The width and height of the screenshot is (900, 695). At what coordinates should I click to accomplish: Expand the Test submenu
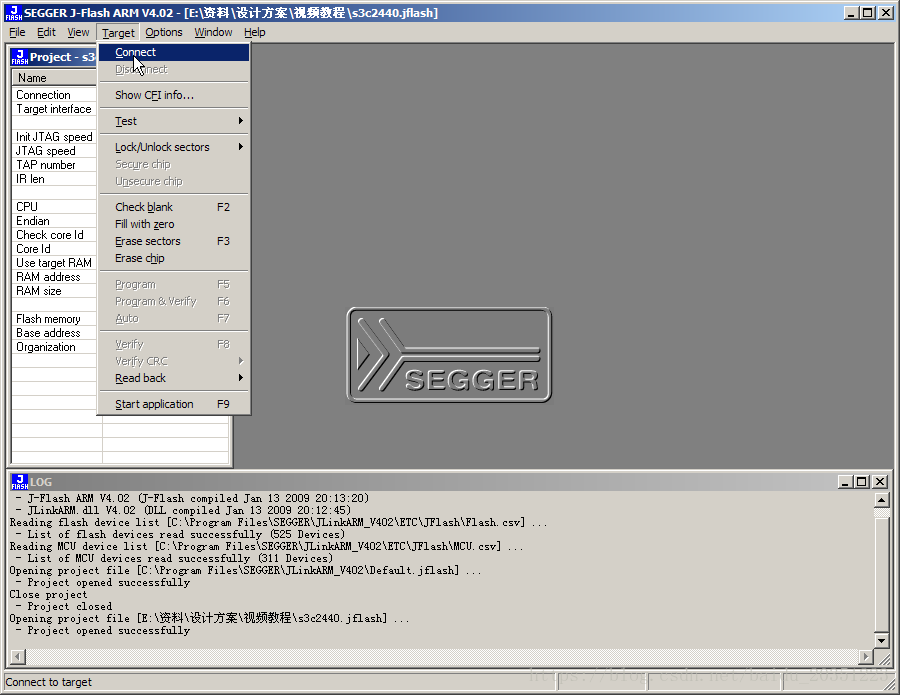[174, 121]
